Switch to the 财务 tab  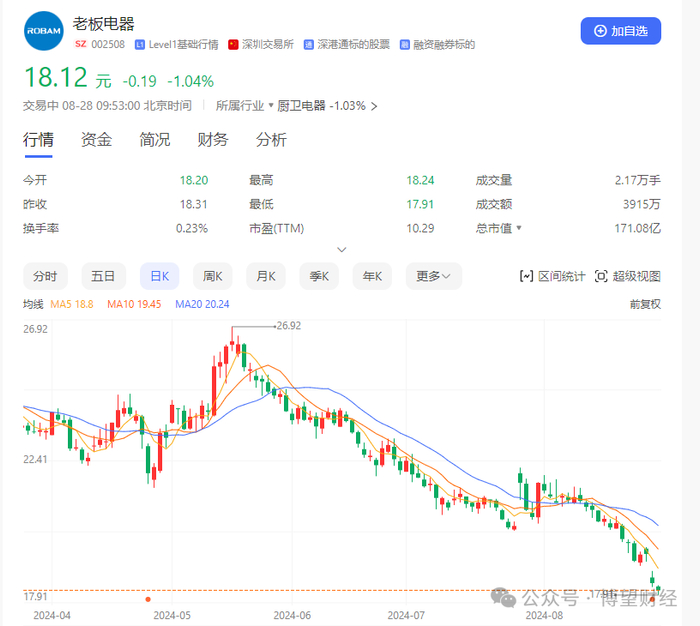(x=213, y=140)
